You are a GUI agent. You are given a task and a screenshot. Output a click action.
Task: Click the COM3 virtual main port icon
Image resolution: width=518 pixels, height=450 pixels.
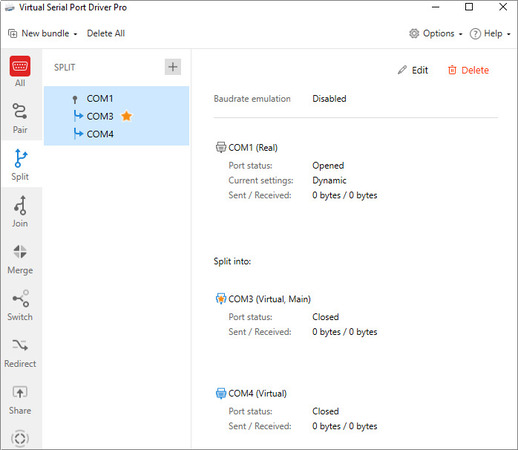click(x=220, y=299)
